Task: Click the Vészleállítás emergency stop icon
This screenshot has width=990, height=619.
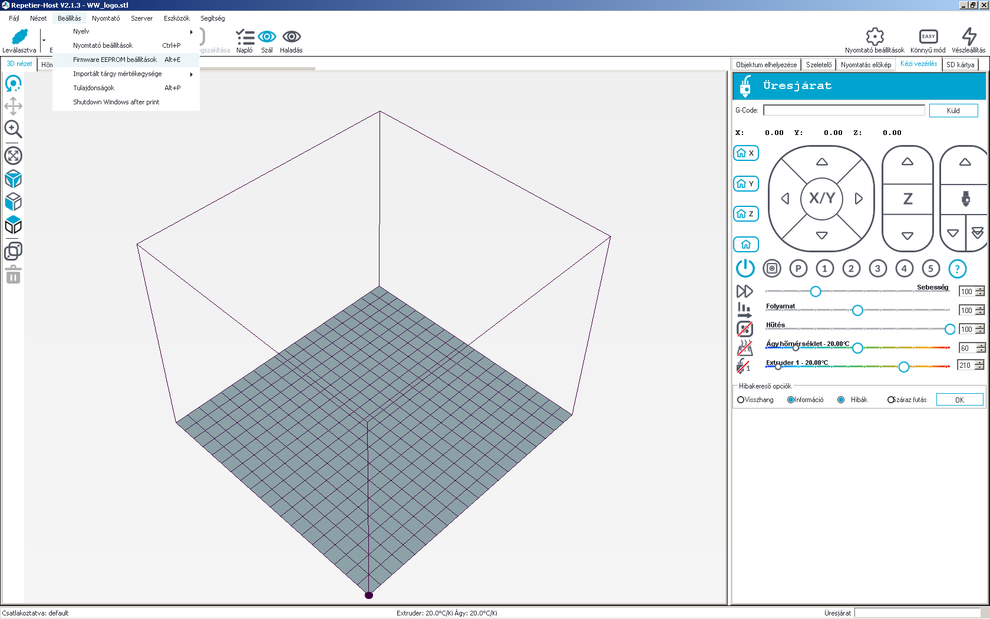Action: (x=967, y=37)
